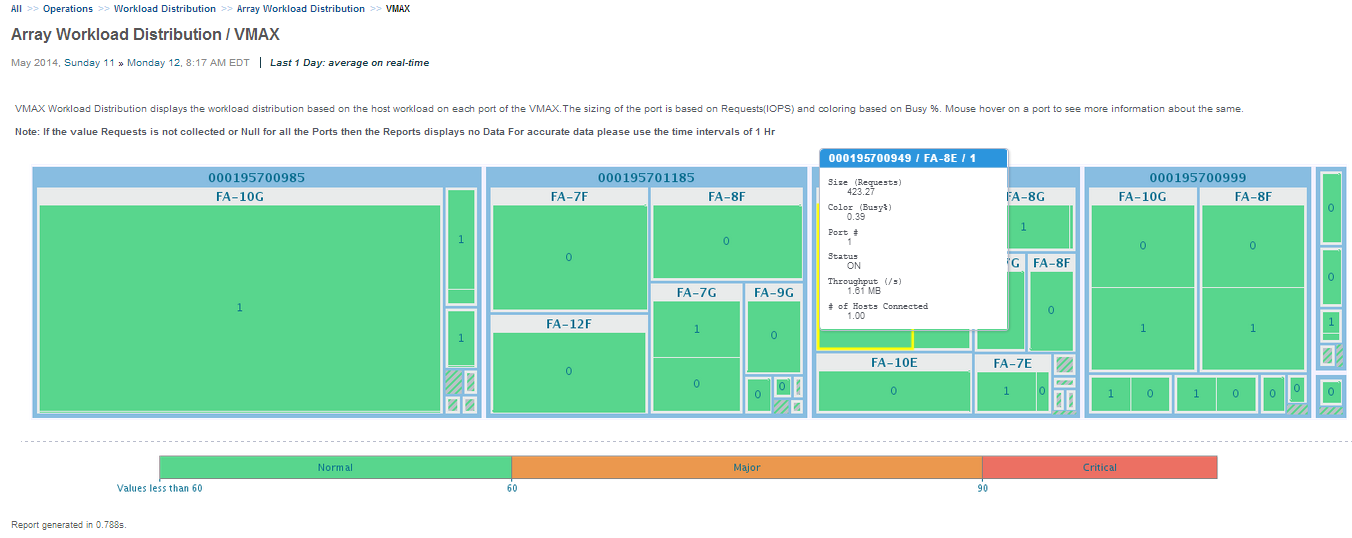Click the large port 1 block under 000195700985 FA-10G
The image size is (1352, 538).
click(240, 308)
